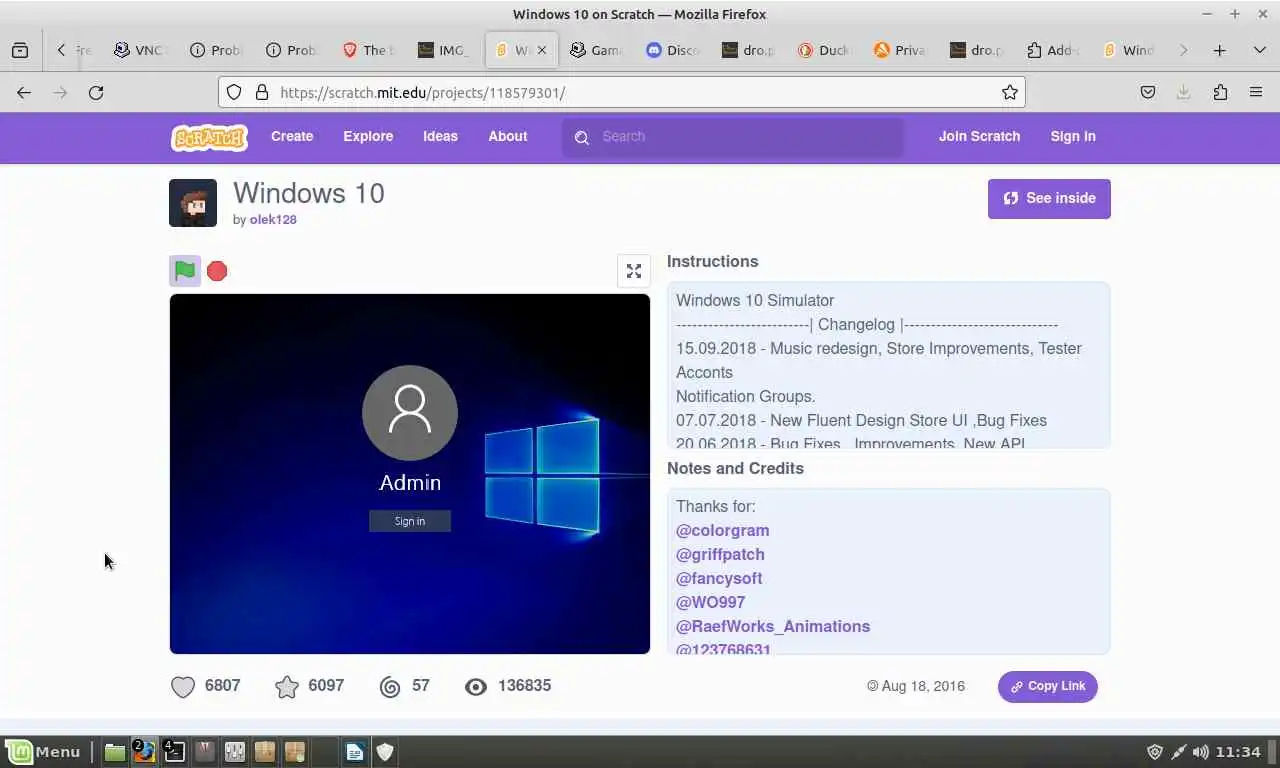The width and height of the screenshot is (1280, 768).
Task: Open the @fancysoft profile link
Action: pyautogui.click(x=719, y=579)
